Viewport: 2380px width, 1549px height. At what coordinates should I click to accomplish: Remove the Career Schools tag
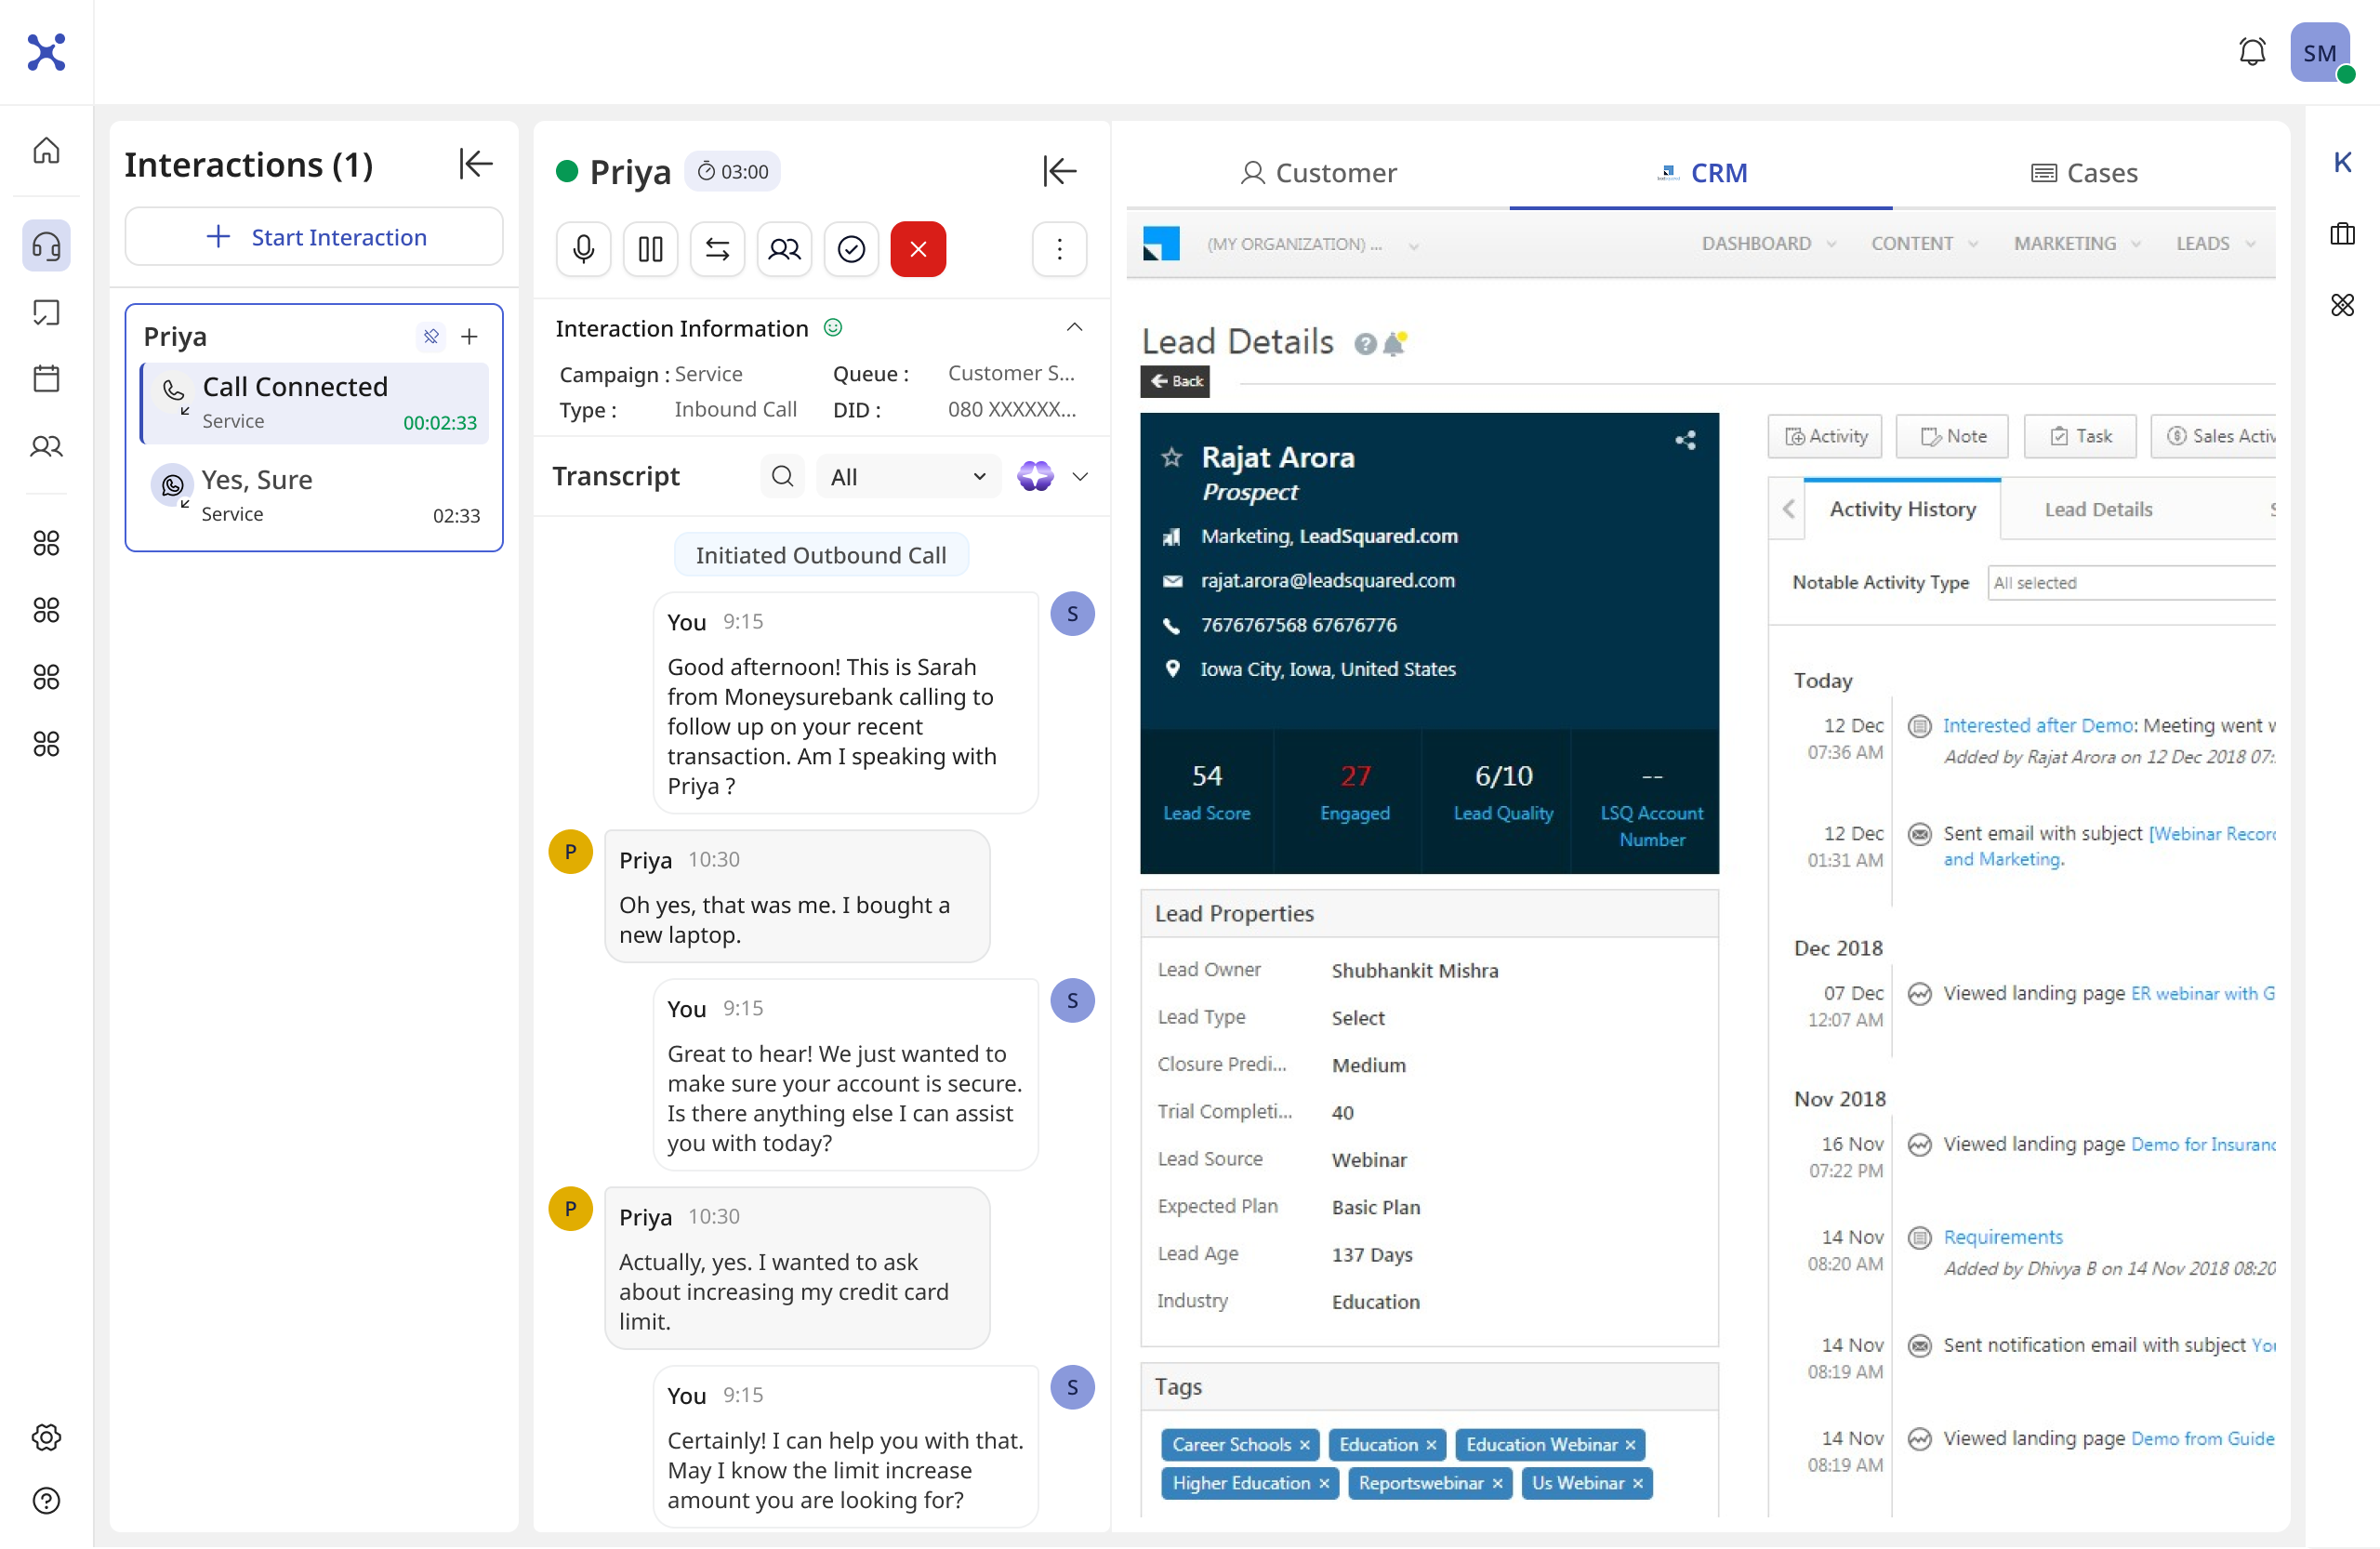[1304, 1445]
